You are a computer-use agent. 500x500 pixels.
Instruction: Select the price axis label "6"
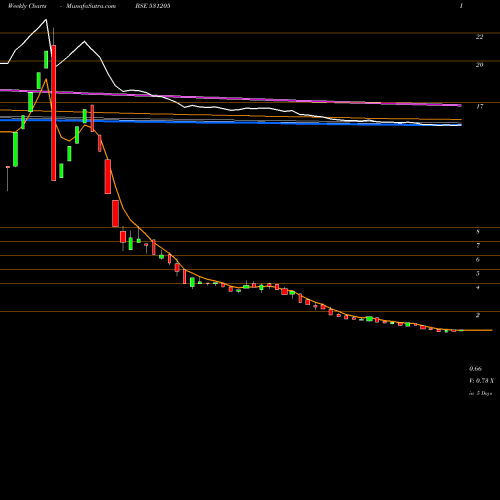click(x=478, y=260)
